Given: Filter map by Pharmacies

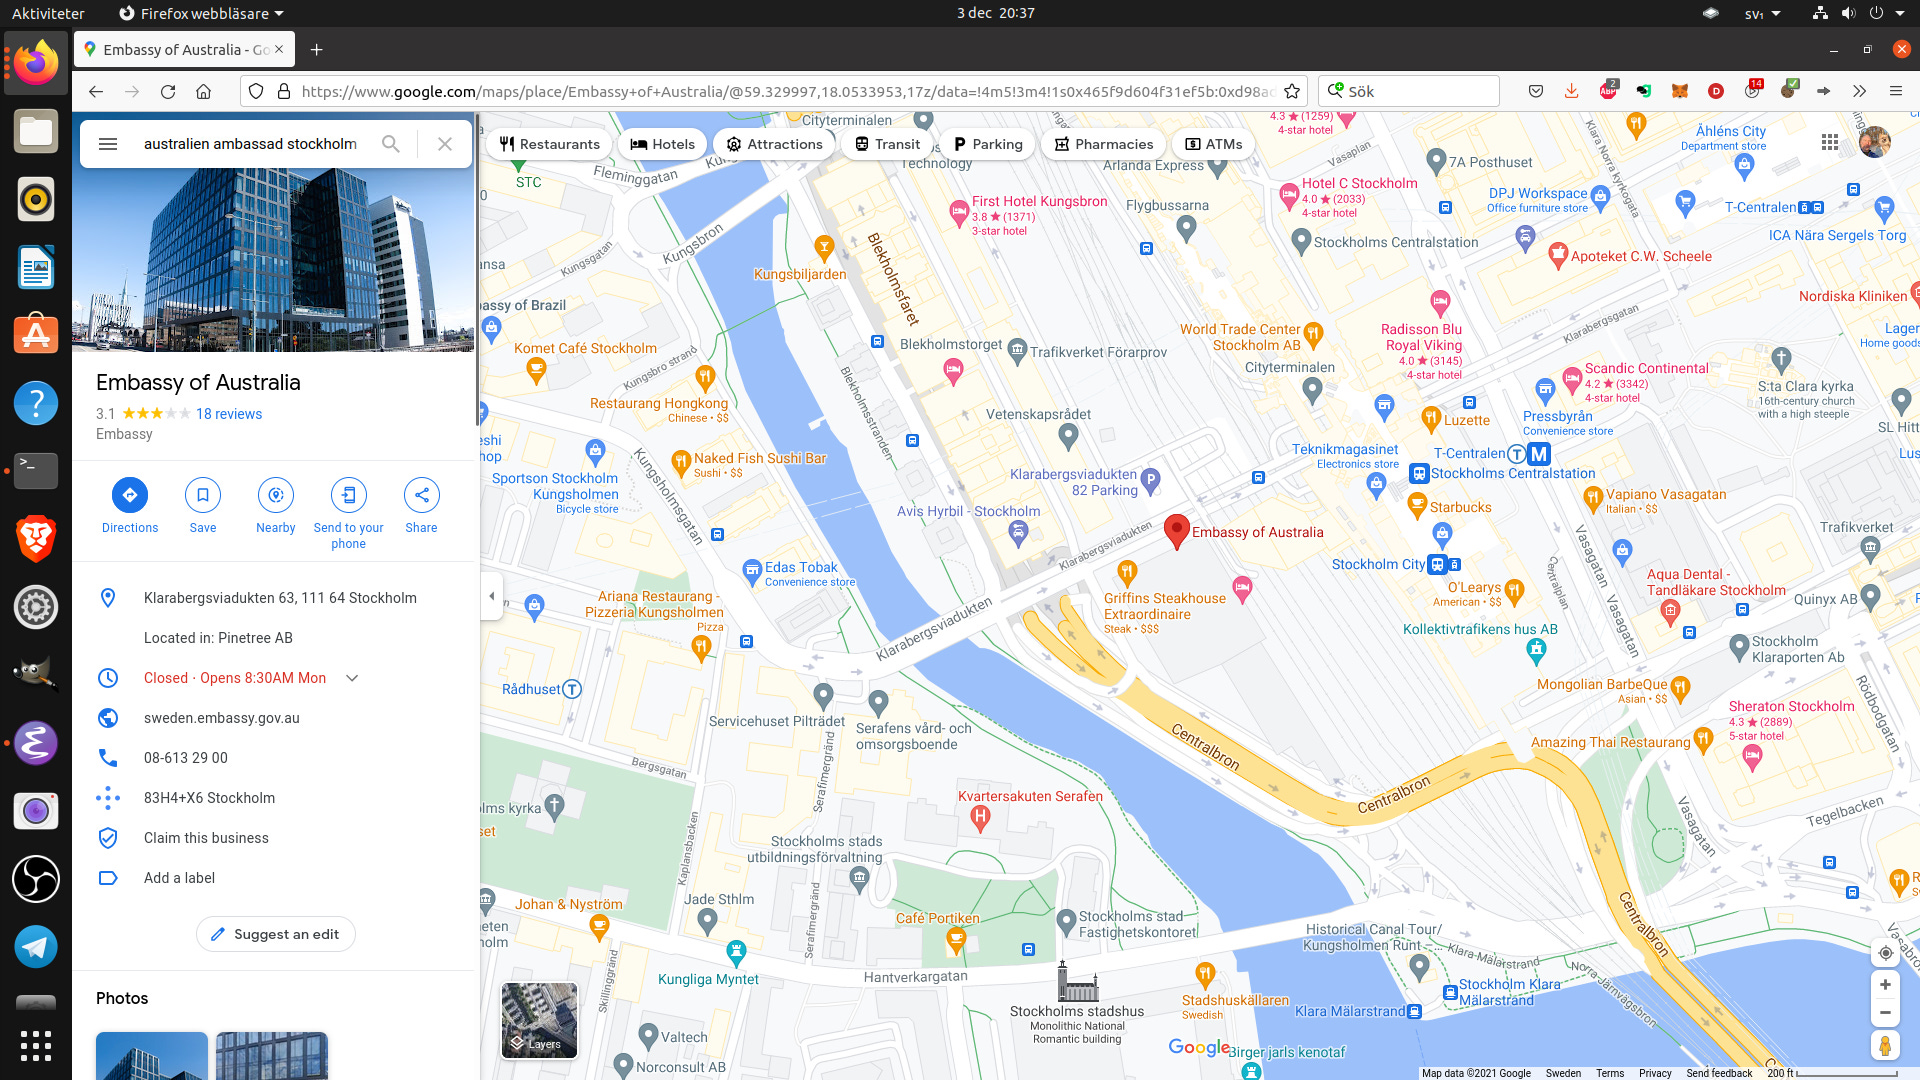Looking at the screenshot, I should pyautogui.click(x=1104, y=144).
